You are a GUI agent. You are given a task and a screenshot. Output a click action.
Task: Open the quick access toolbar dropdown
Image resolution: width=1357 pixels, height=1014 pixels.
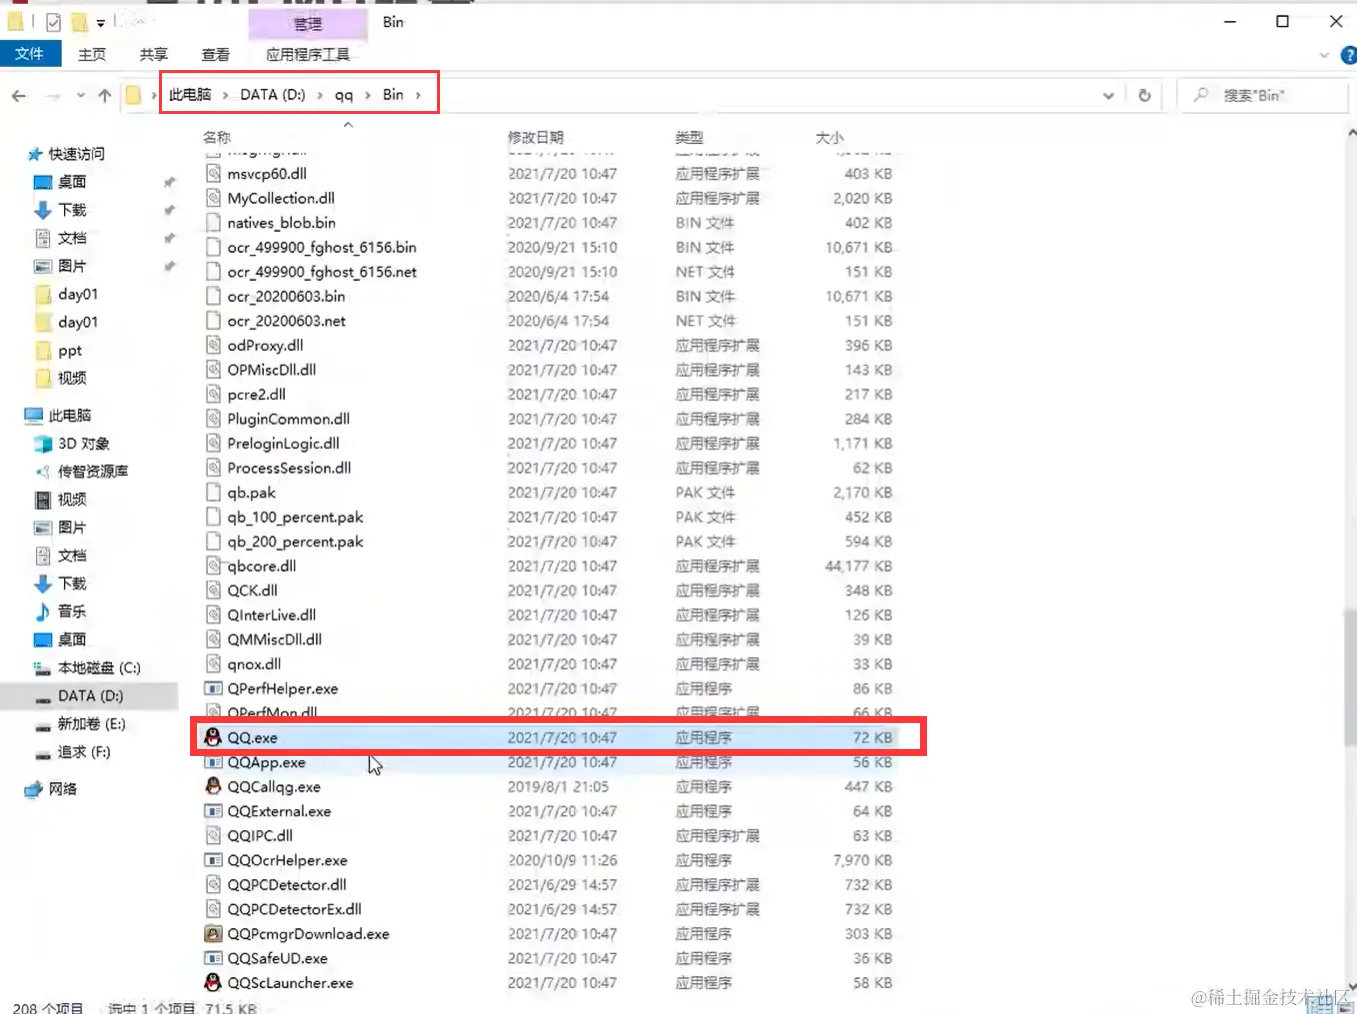(100, 23)
